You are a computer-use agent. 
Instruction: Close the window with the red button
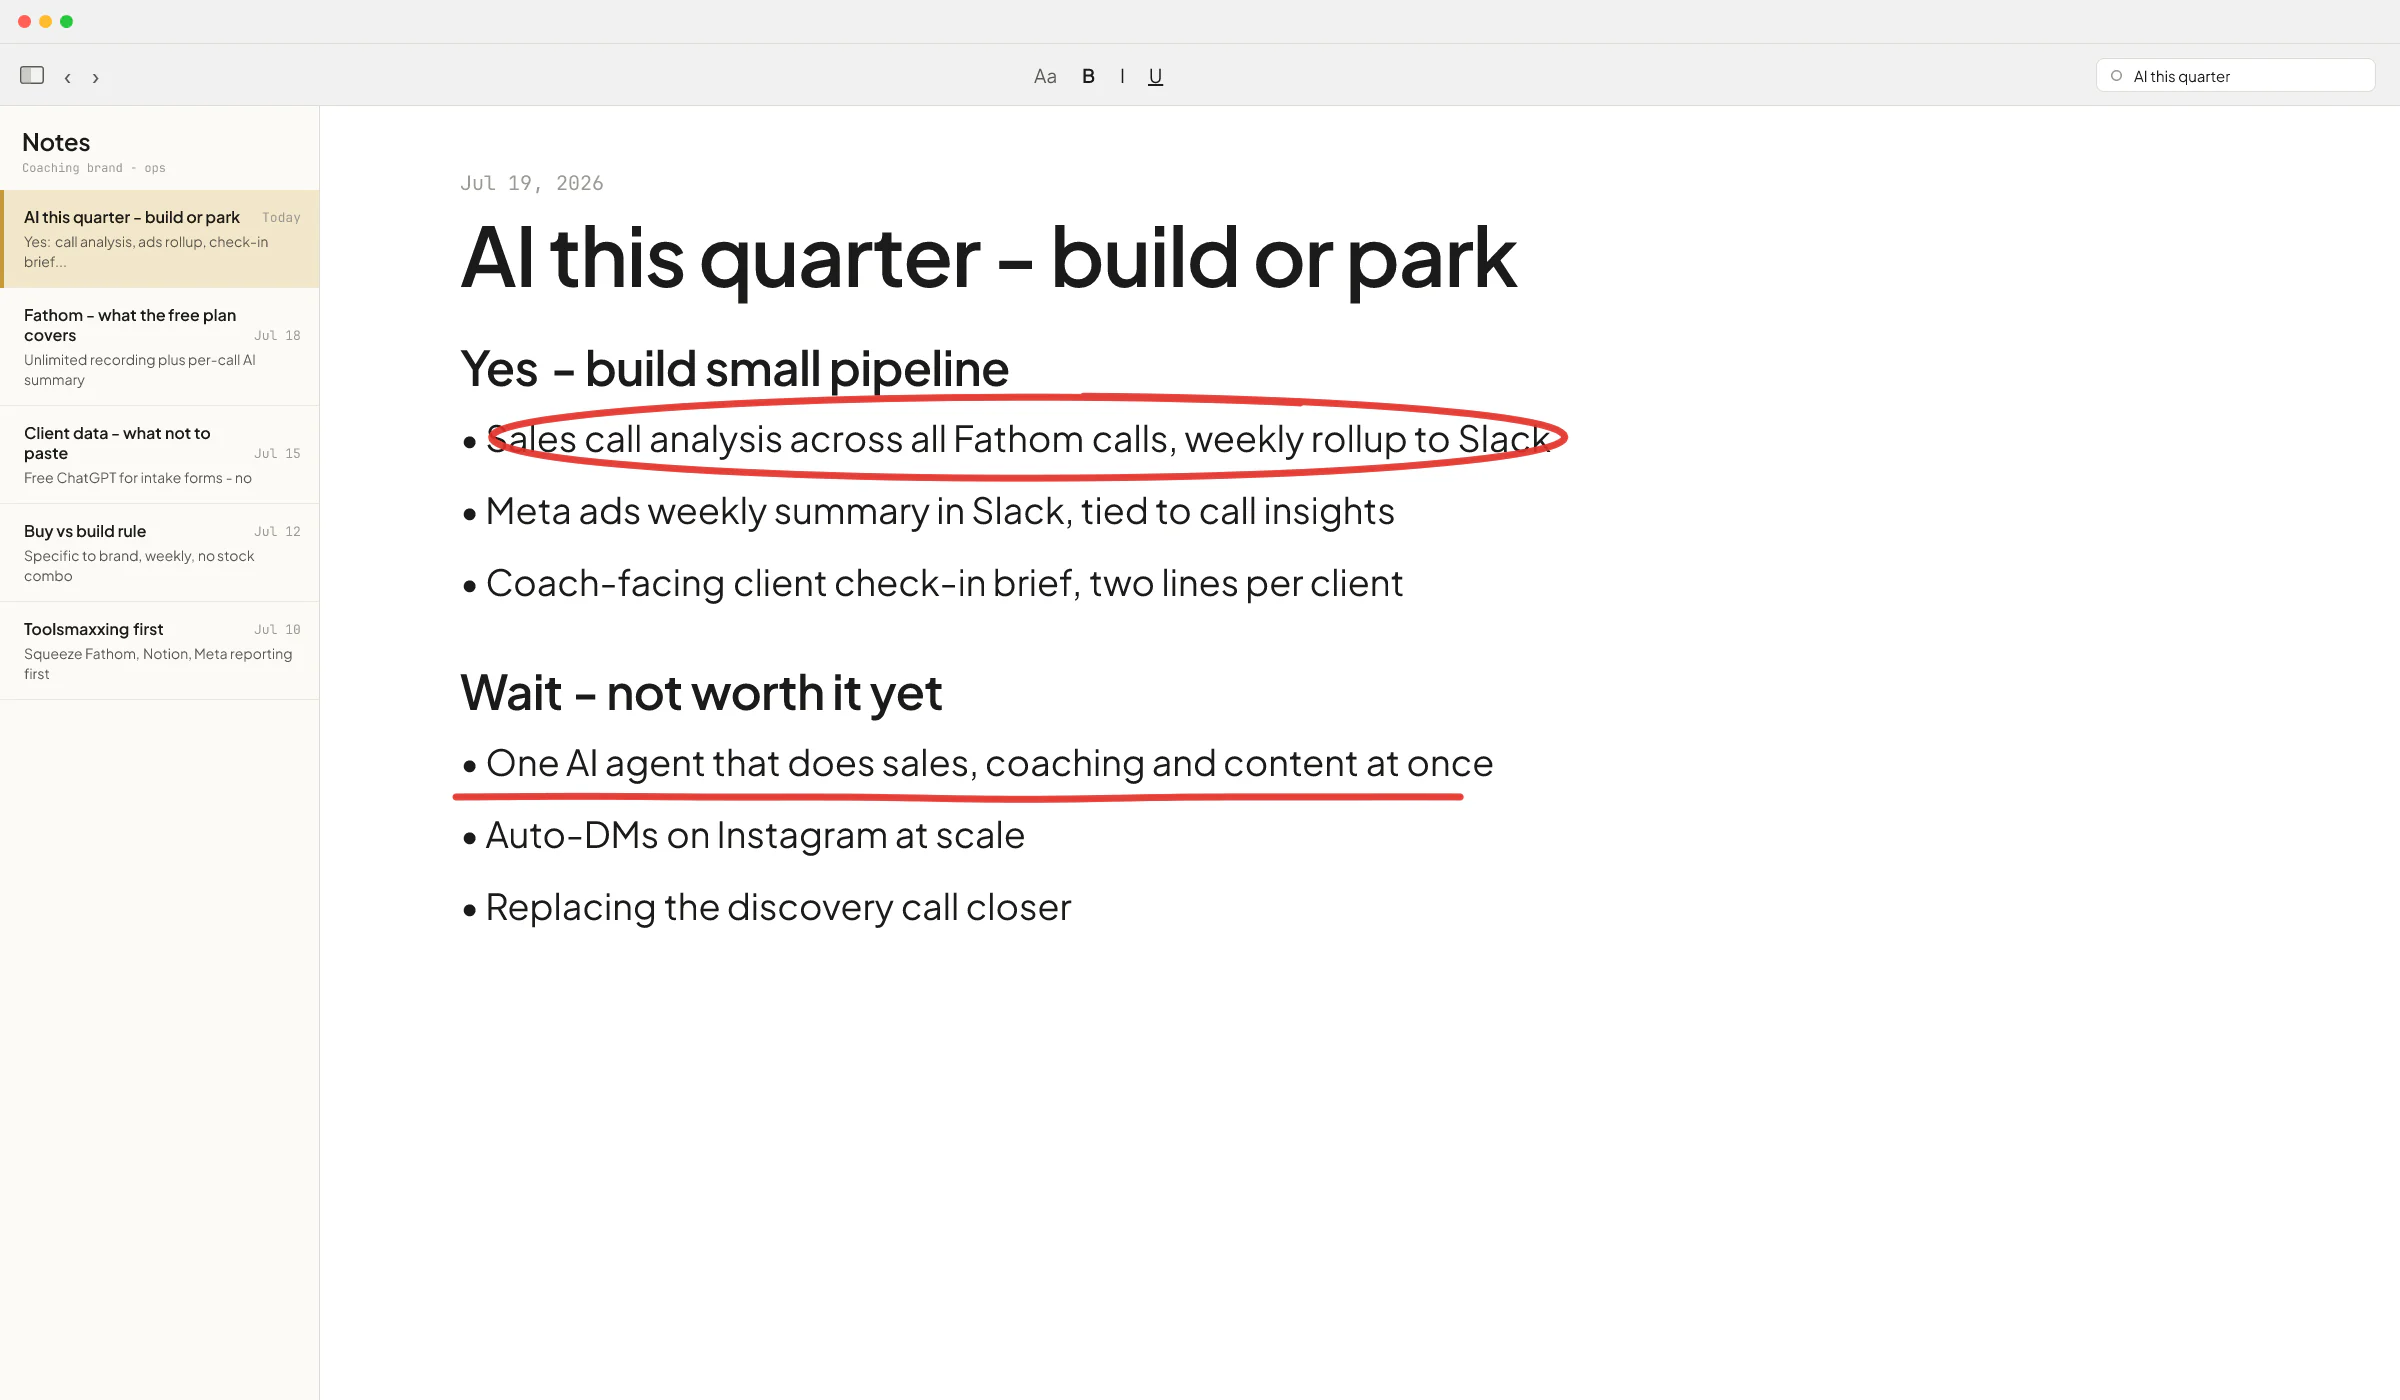pos(24,21)
